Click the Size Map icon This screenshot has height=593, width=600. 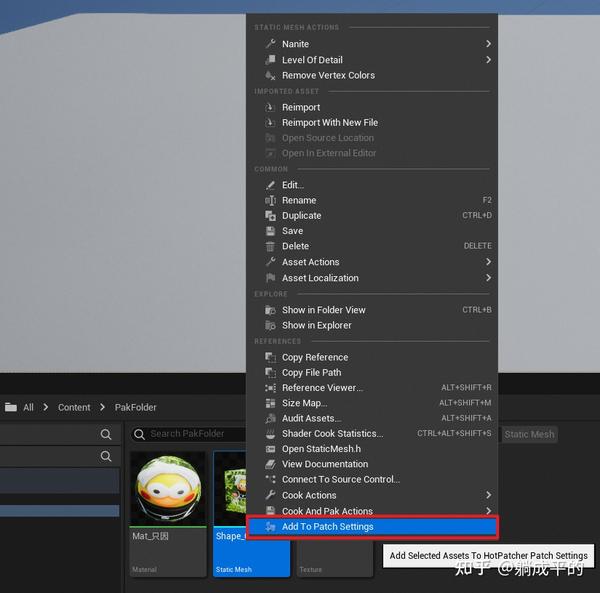(270, 403)
